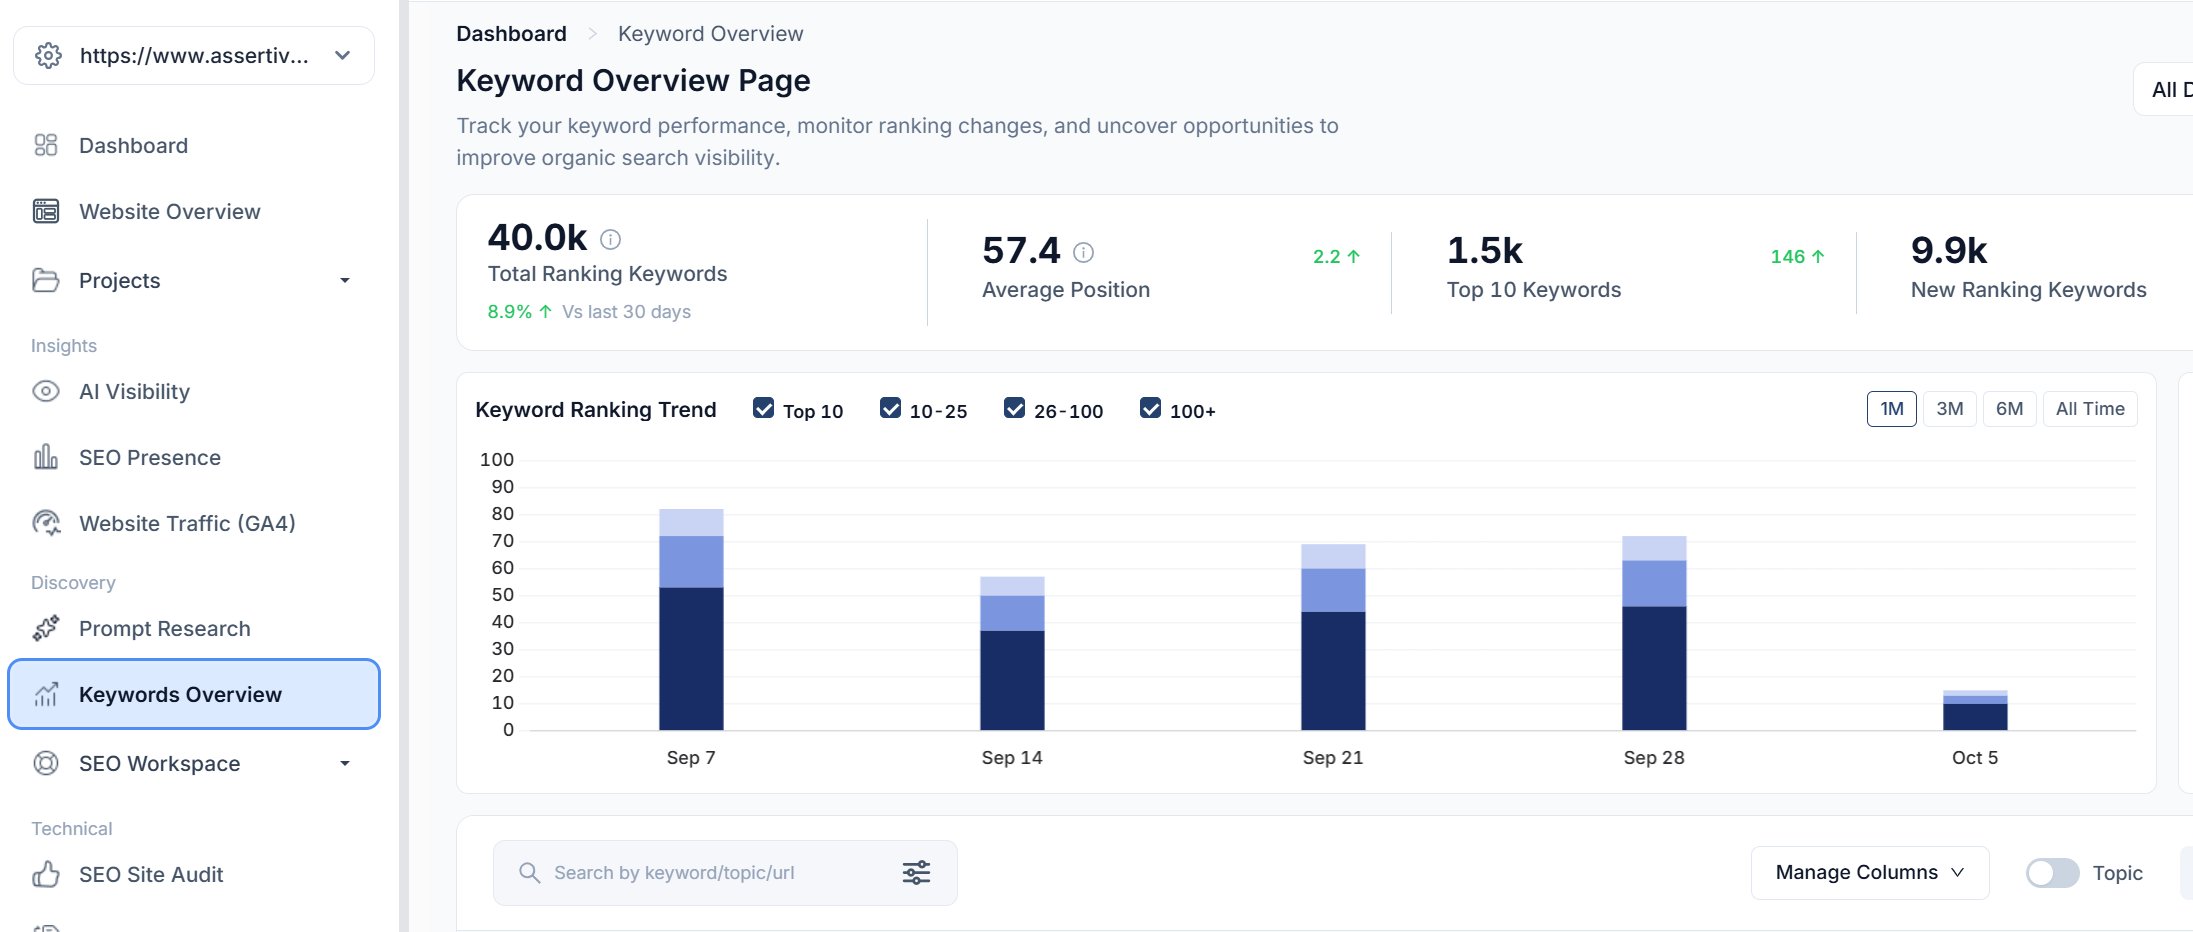Click the SEO Site Audit thumbs-up icon
Screen dimensions: 2193x932
46,874
